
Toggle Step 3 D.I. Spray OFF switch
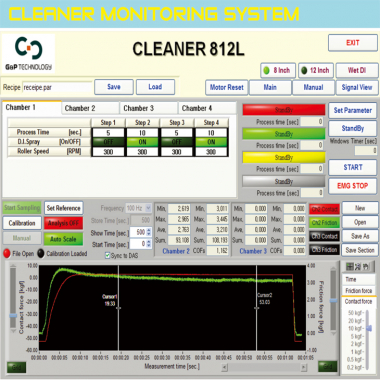[x=177, y=142]
